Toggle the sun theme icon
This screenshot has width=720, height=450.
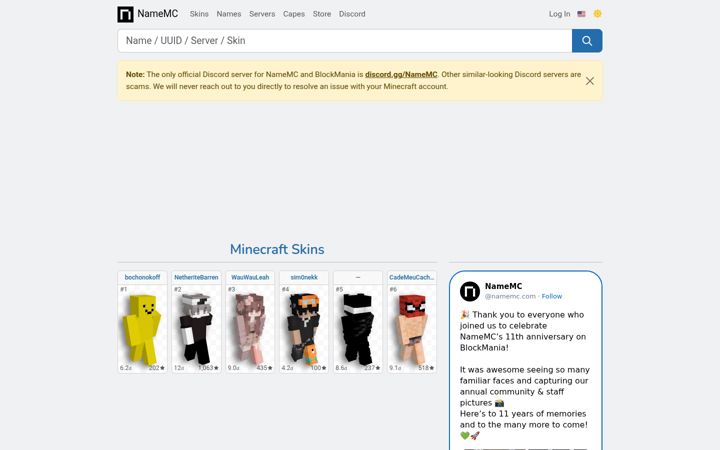597,14
